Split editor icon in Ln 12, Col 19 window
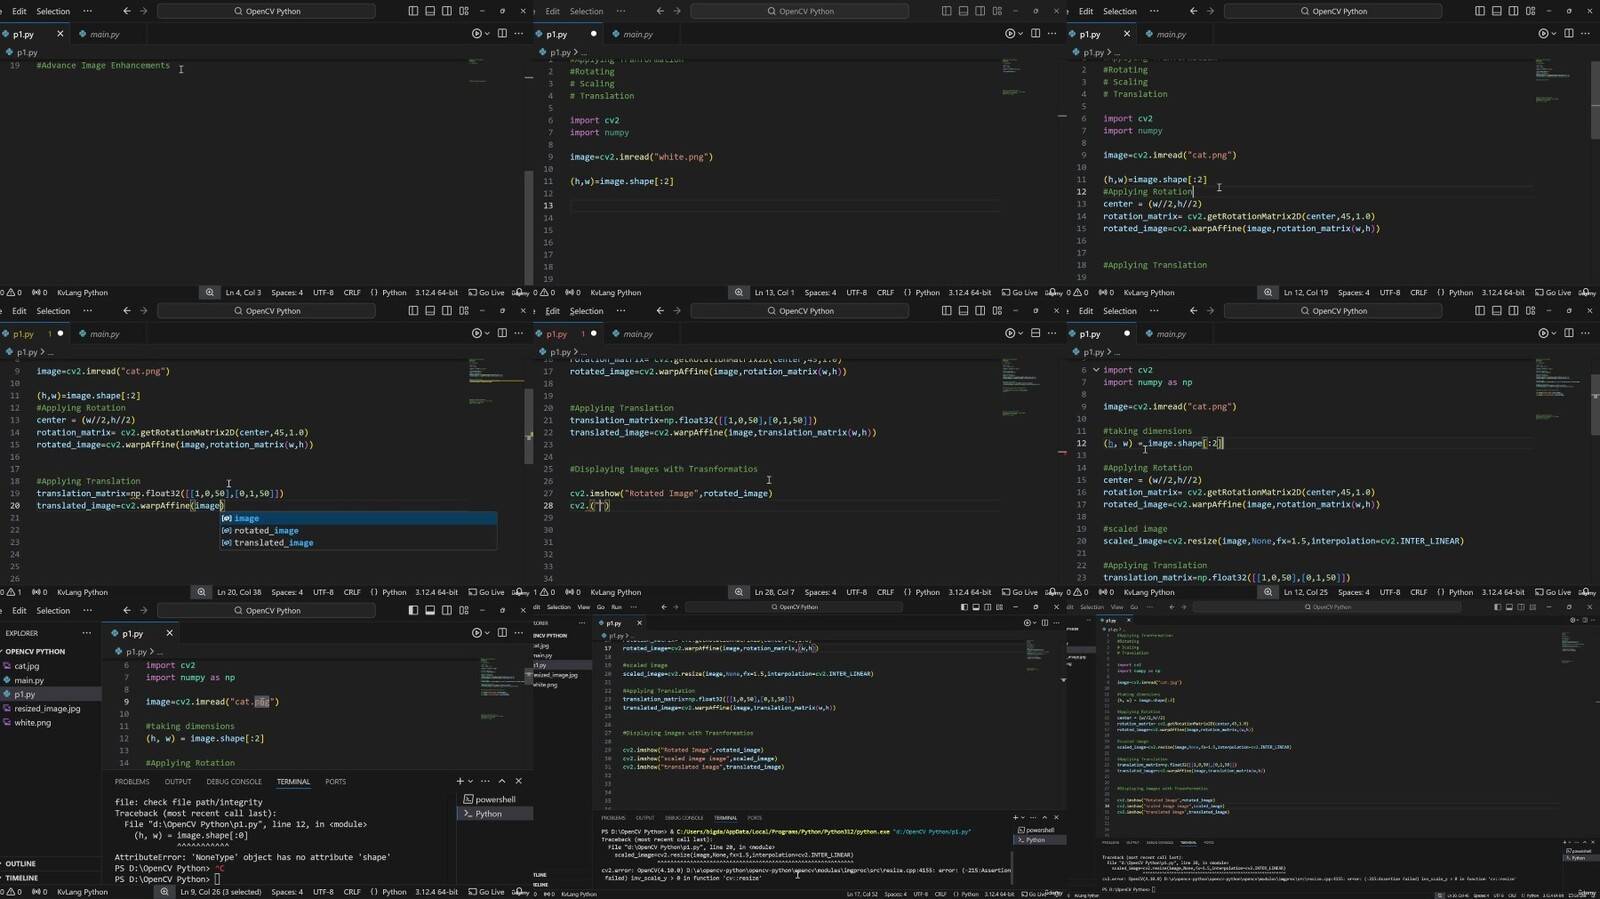The image size is (1600, 899). point(1568,33)
